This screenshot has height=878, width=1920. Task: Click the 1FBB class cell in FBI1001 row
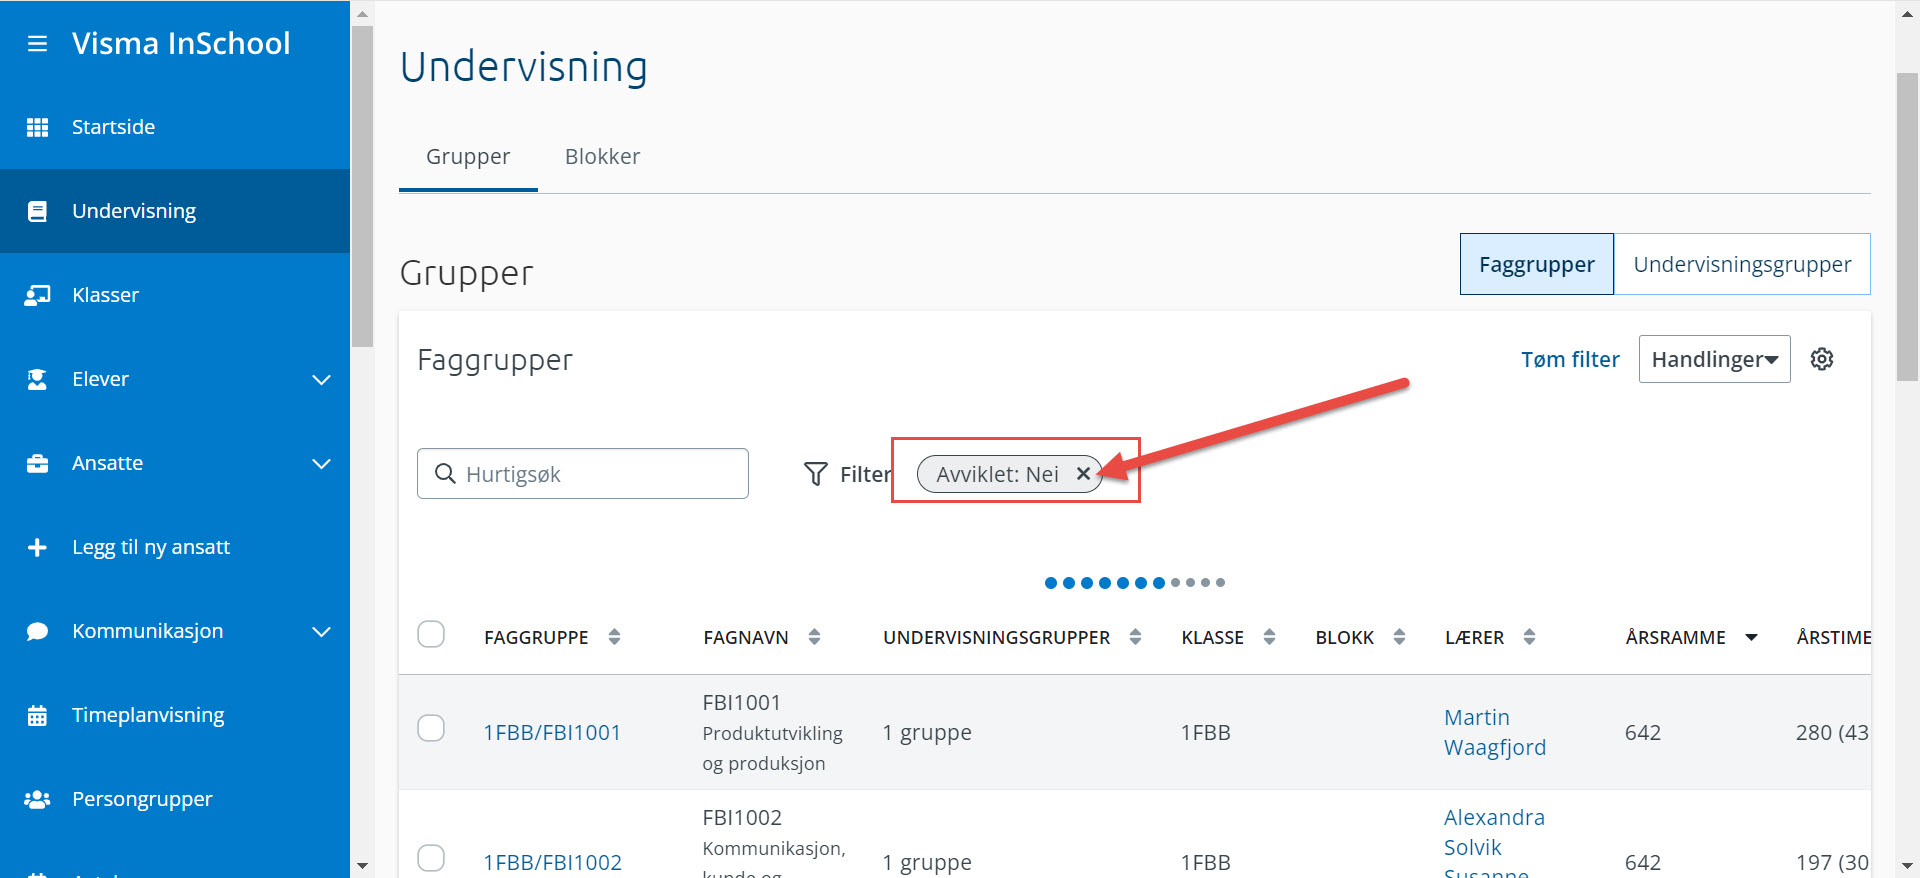coord(1205,732)
